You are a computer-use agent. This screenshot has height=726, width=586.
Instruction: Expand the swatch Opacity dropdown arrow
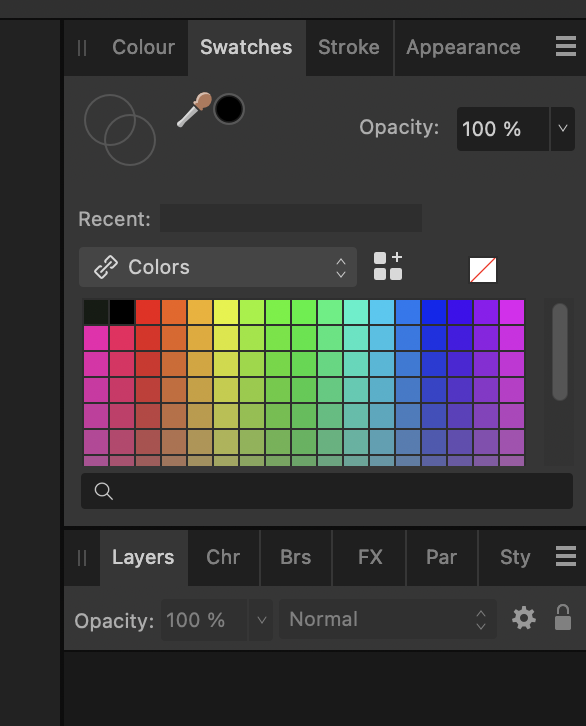coord(563,129)
